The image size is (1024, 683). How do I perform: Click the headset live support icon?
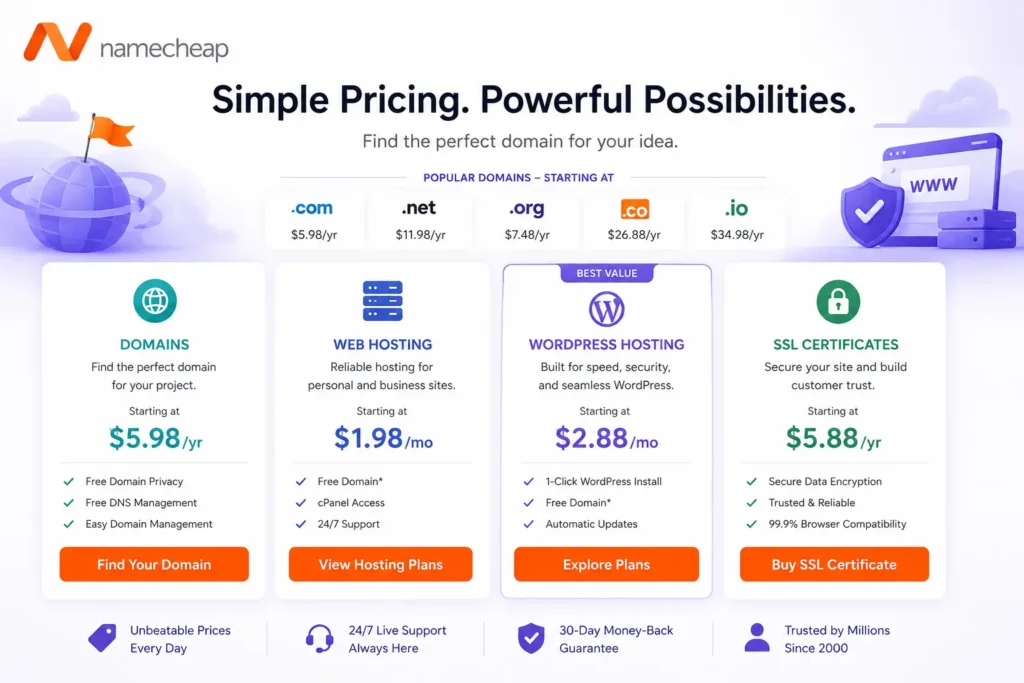pyautogui.click(x=319, y=639)
